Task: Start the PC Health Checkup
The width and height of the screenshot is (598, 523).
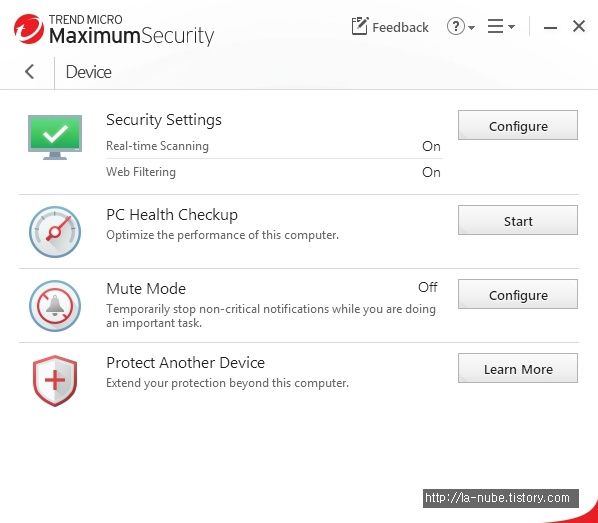Action: [518, 220]
